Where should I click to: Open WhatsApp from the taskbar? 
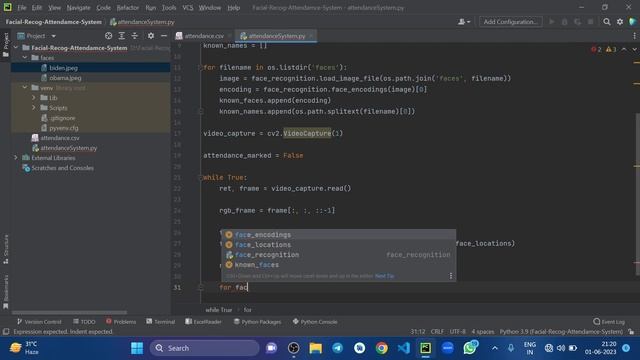[469, 348]
